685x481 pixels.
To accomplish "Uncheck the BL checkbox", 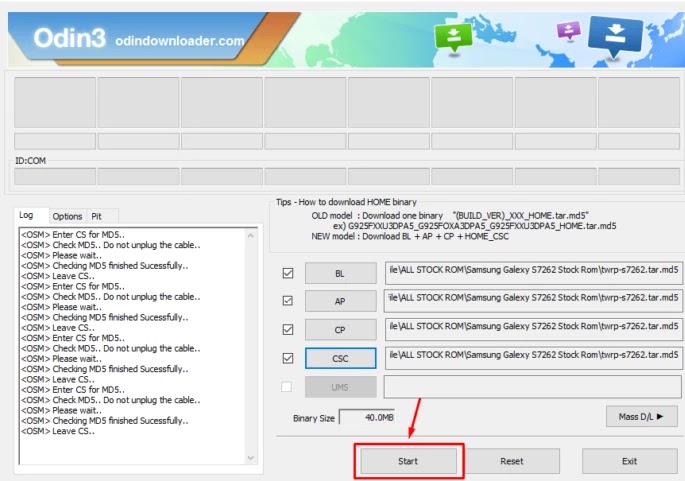I will point(288,273).
